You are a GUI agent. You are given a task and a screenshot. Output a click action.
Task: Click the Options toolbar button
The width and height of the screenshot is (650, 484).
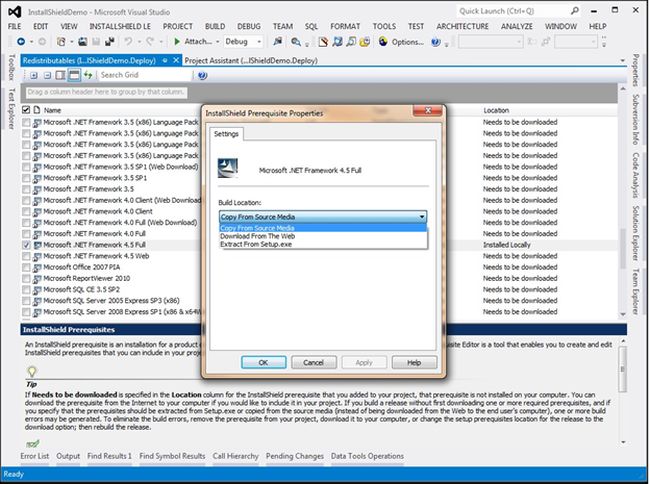pyautogui.click(x=401, y=41)
